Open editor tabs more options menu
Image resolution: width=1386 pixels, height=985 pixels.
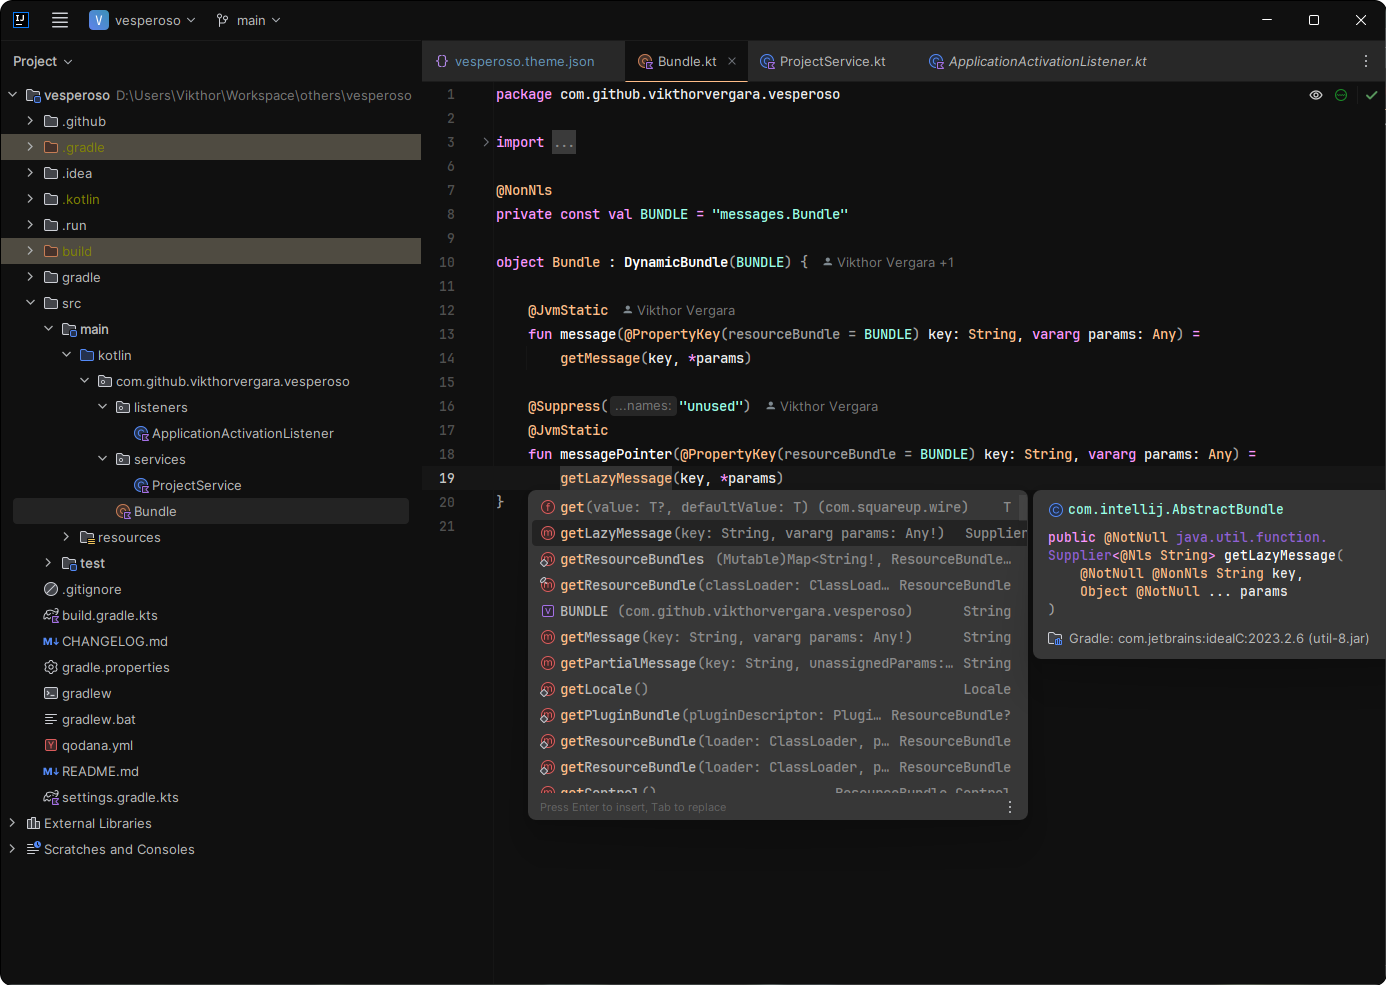[x=1365, y=61]
